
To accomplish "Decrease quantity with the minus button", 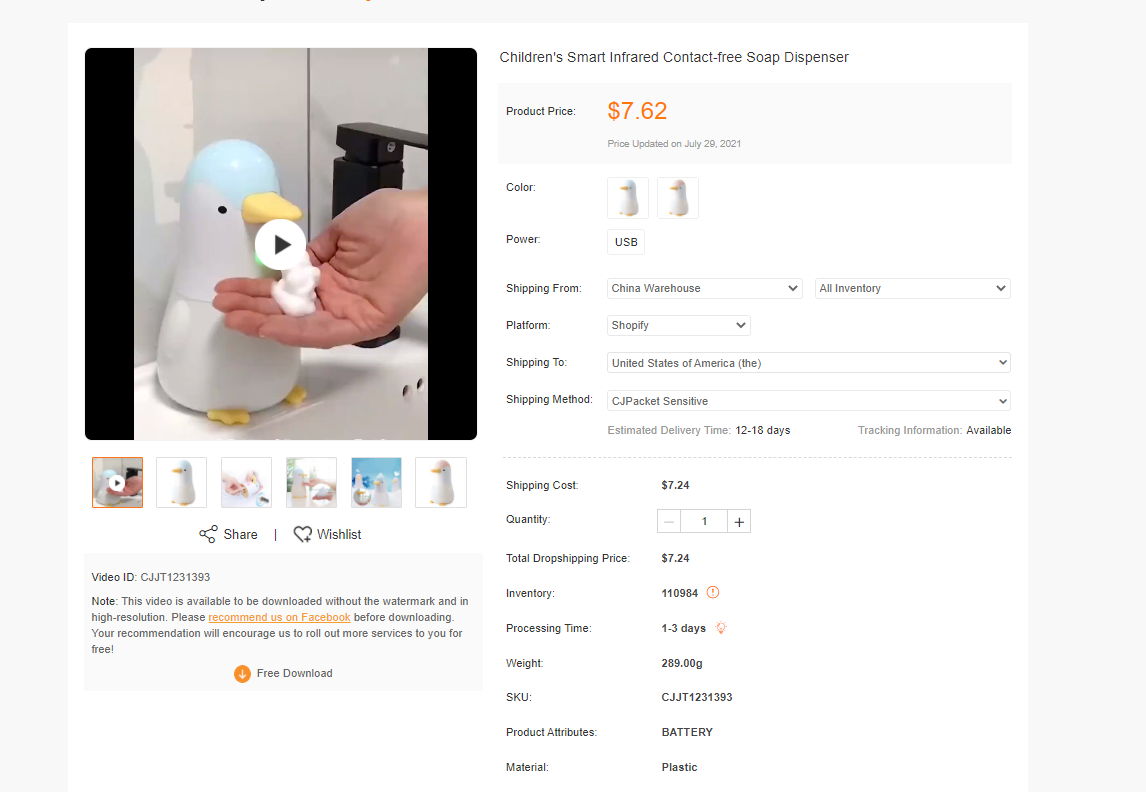I will (669, 522).
